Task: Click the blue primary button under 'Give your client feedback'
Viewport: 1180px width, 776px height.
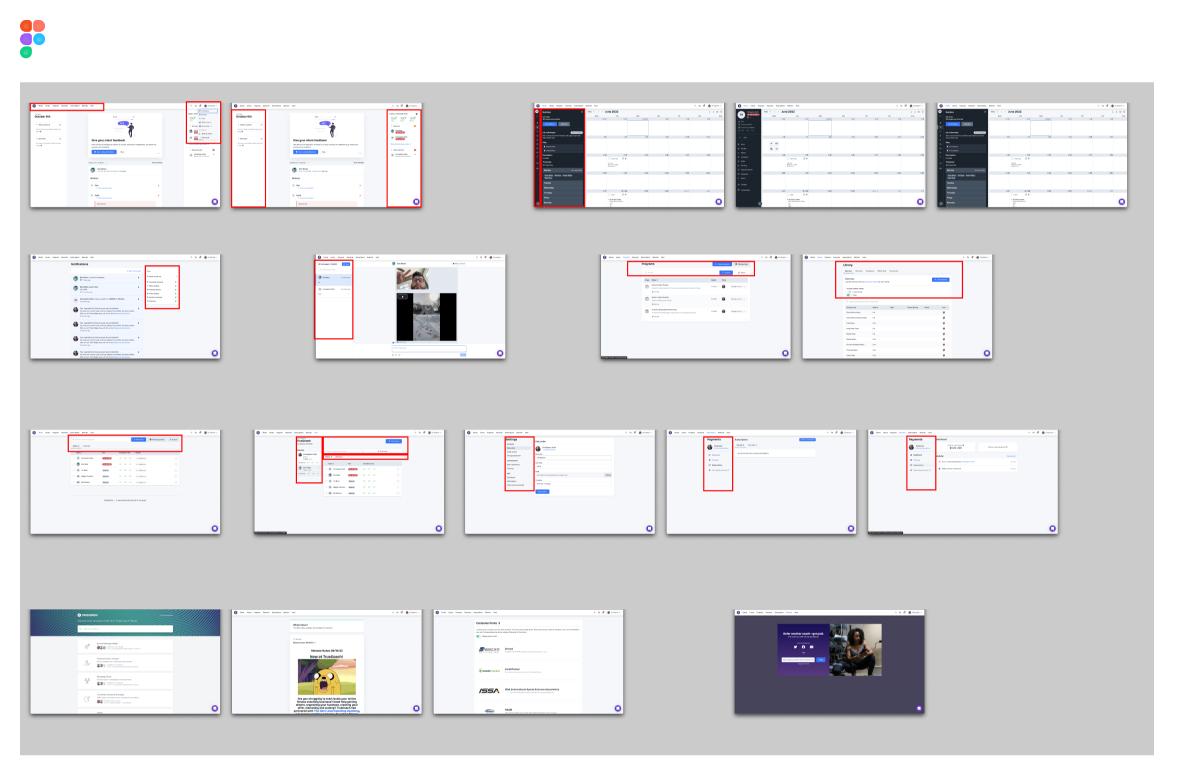Action: (104, 151)
